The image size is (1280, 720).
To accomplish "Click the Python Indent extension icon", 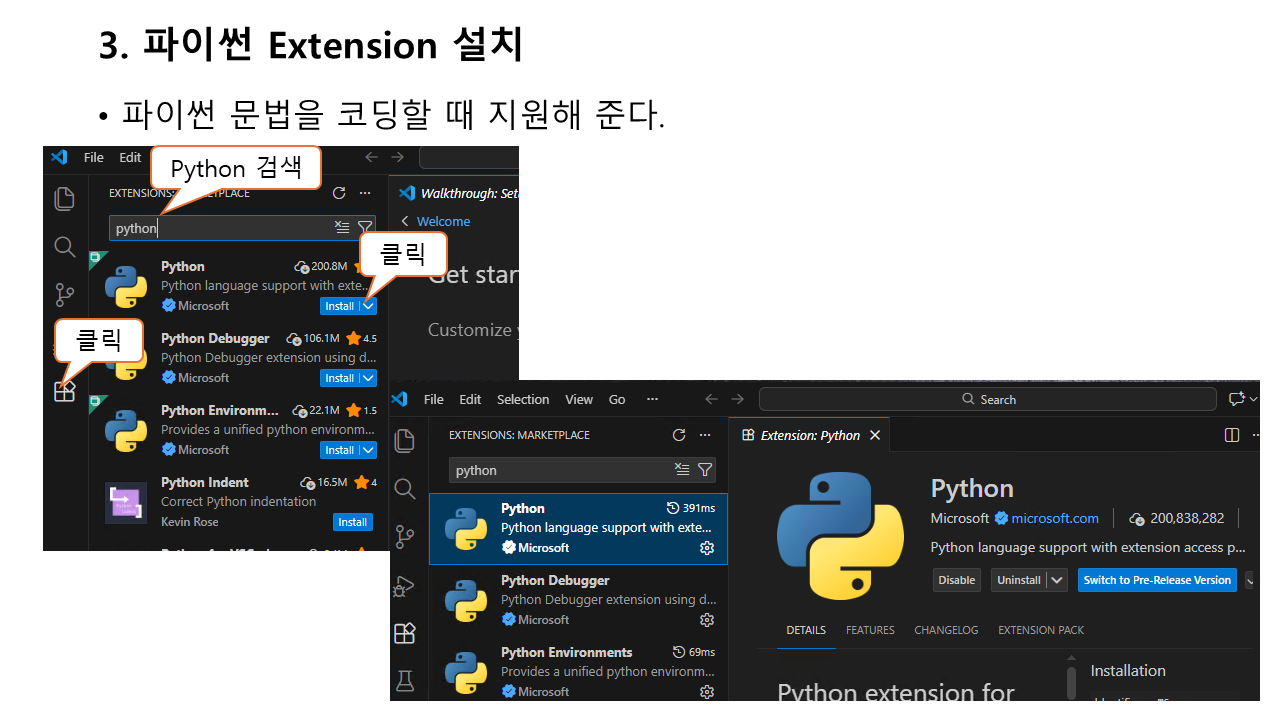I will coord(126,502).
